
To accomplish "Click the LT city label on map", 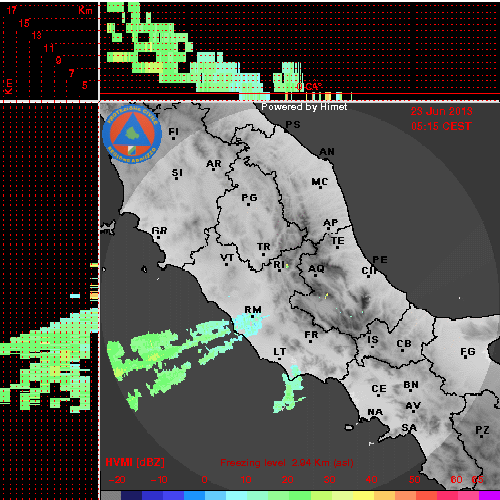I will tap(280, 352).
